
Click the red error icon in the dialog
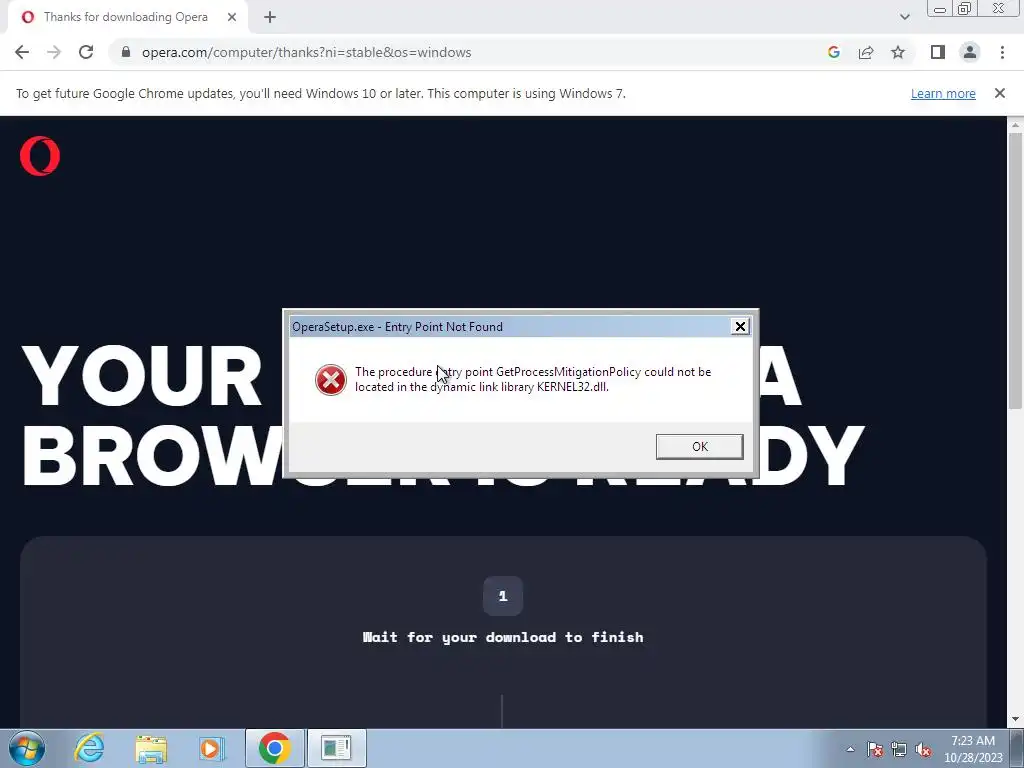(x=330, y=380)
